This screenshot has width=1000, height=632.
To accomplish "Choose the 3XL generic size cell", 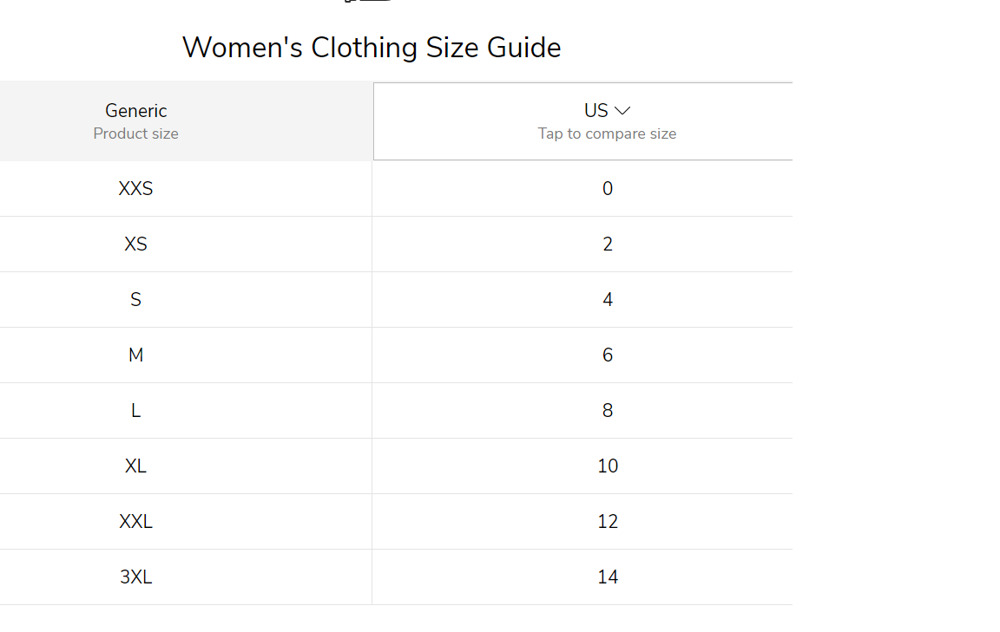I will click(186, 577).
